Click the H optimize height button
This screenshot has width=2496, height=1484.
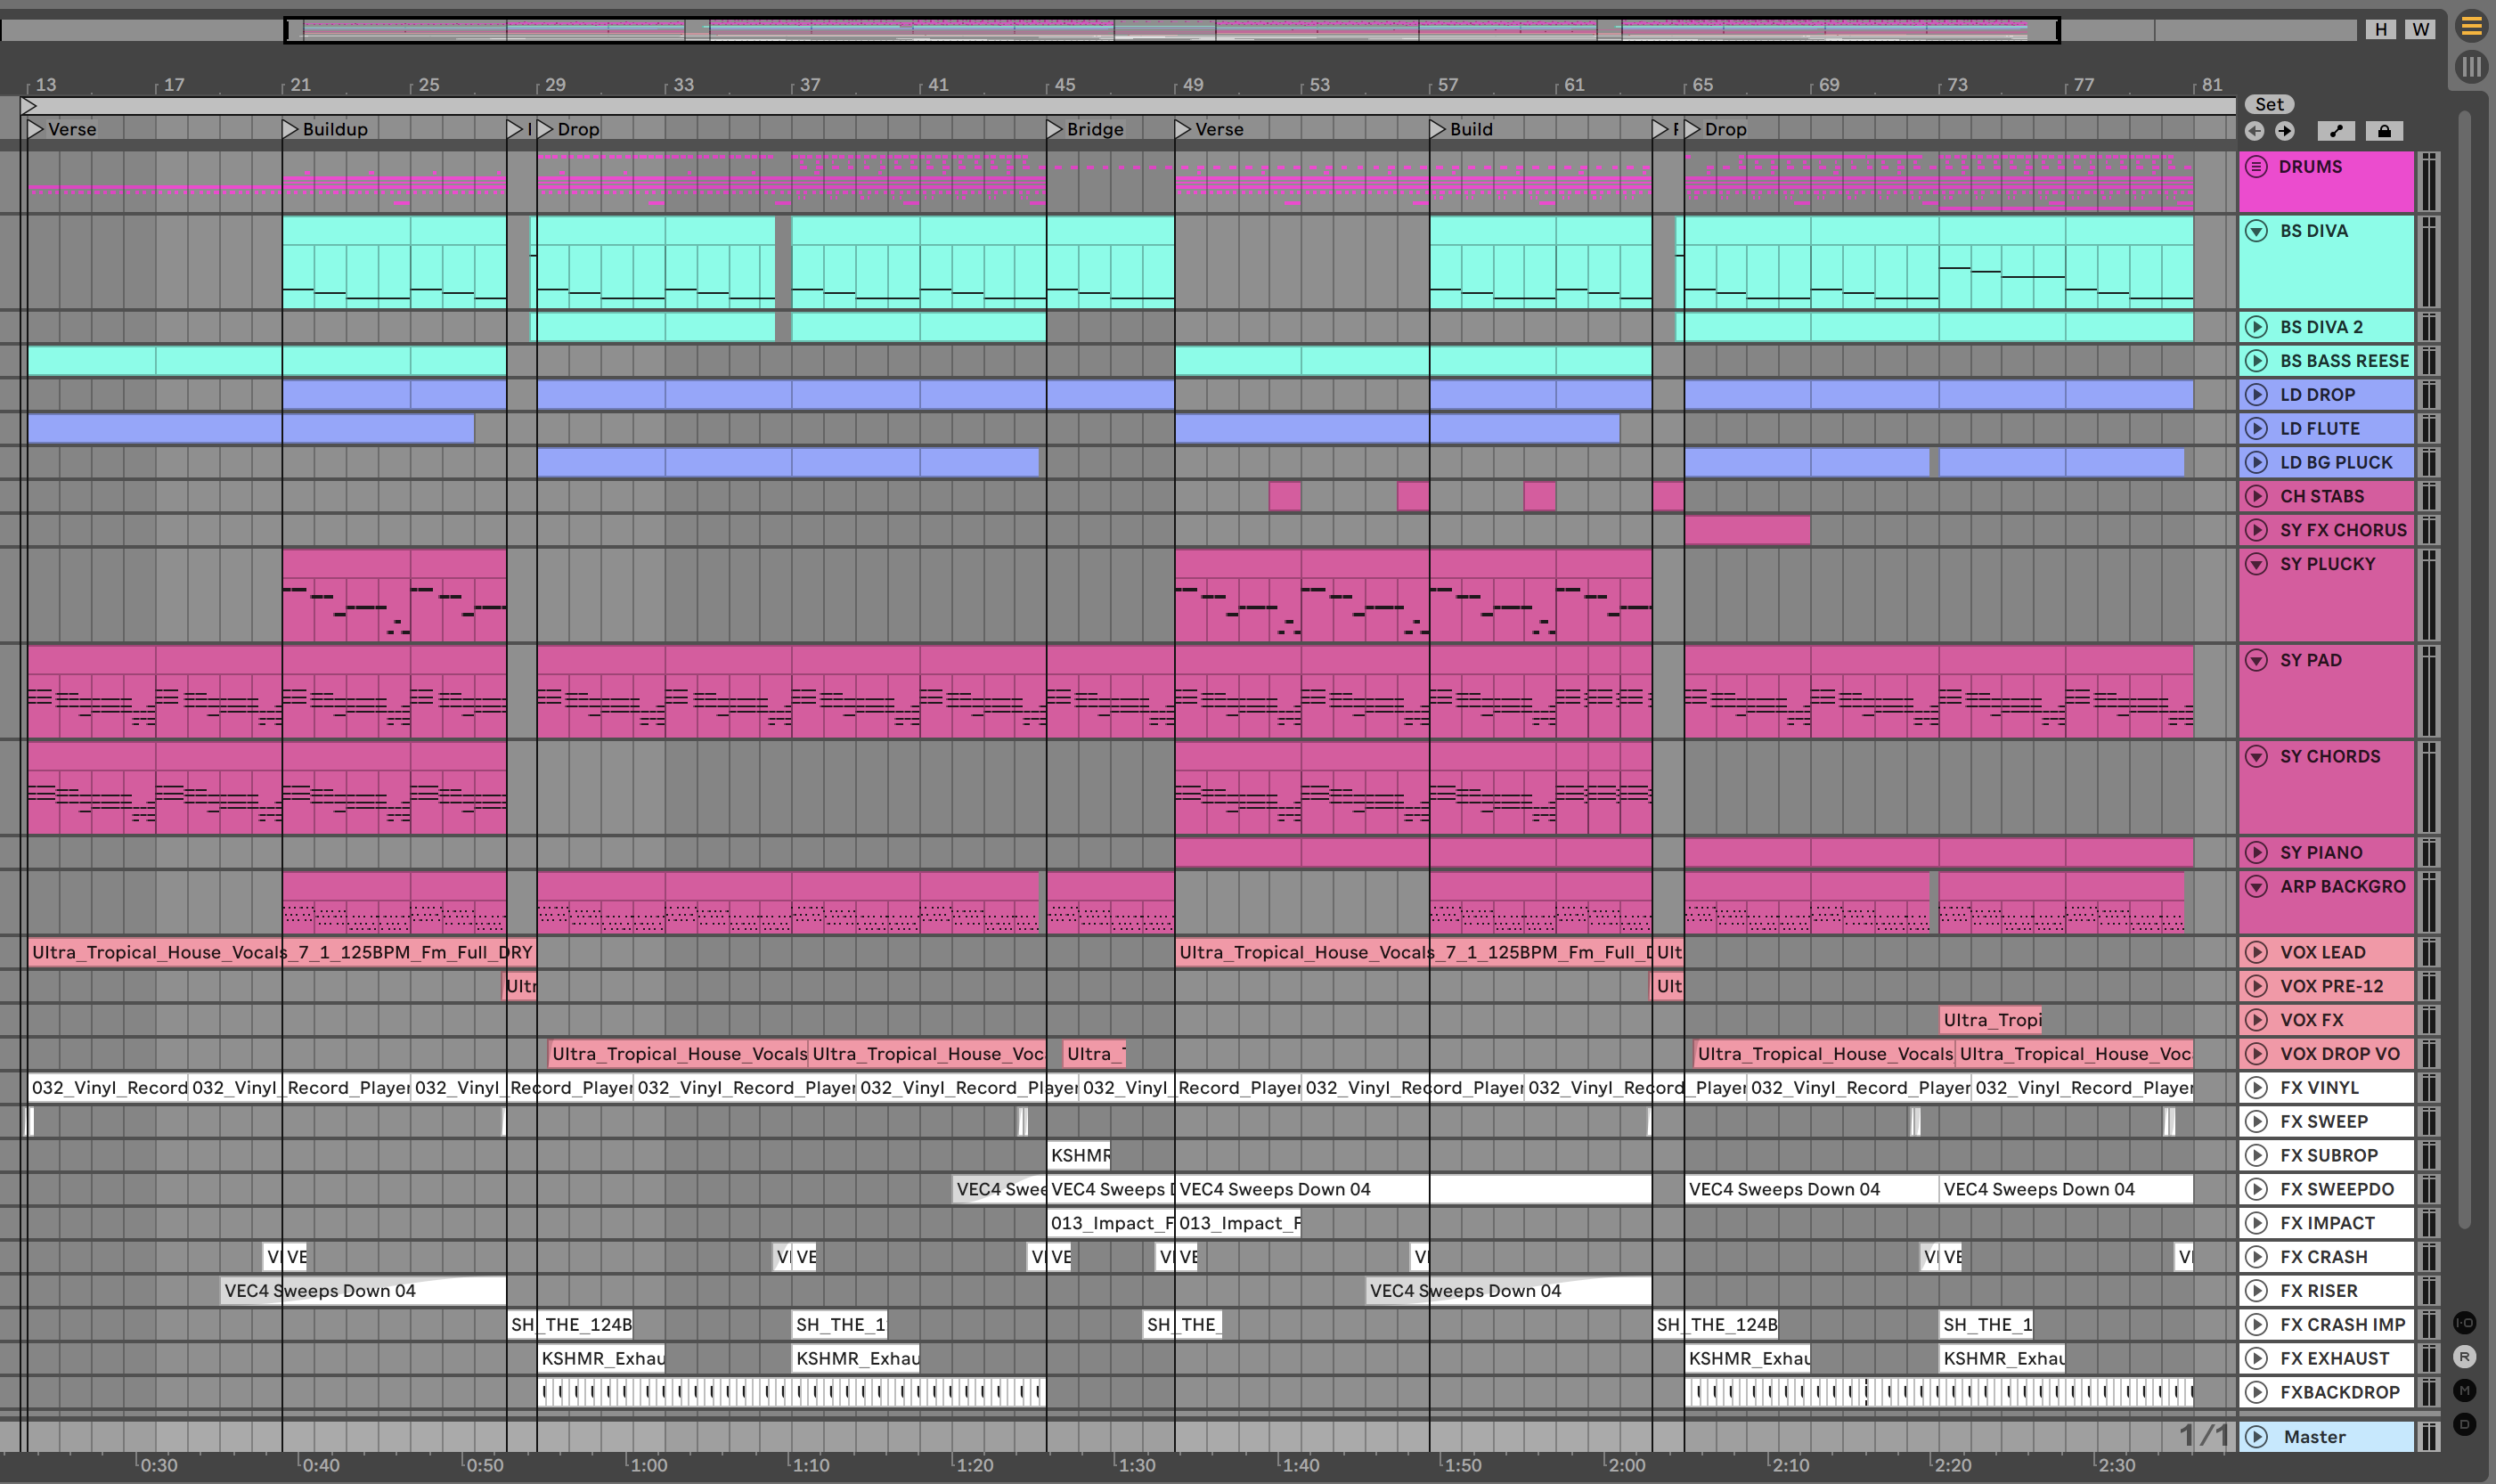(2381, 29)
